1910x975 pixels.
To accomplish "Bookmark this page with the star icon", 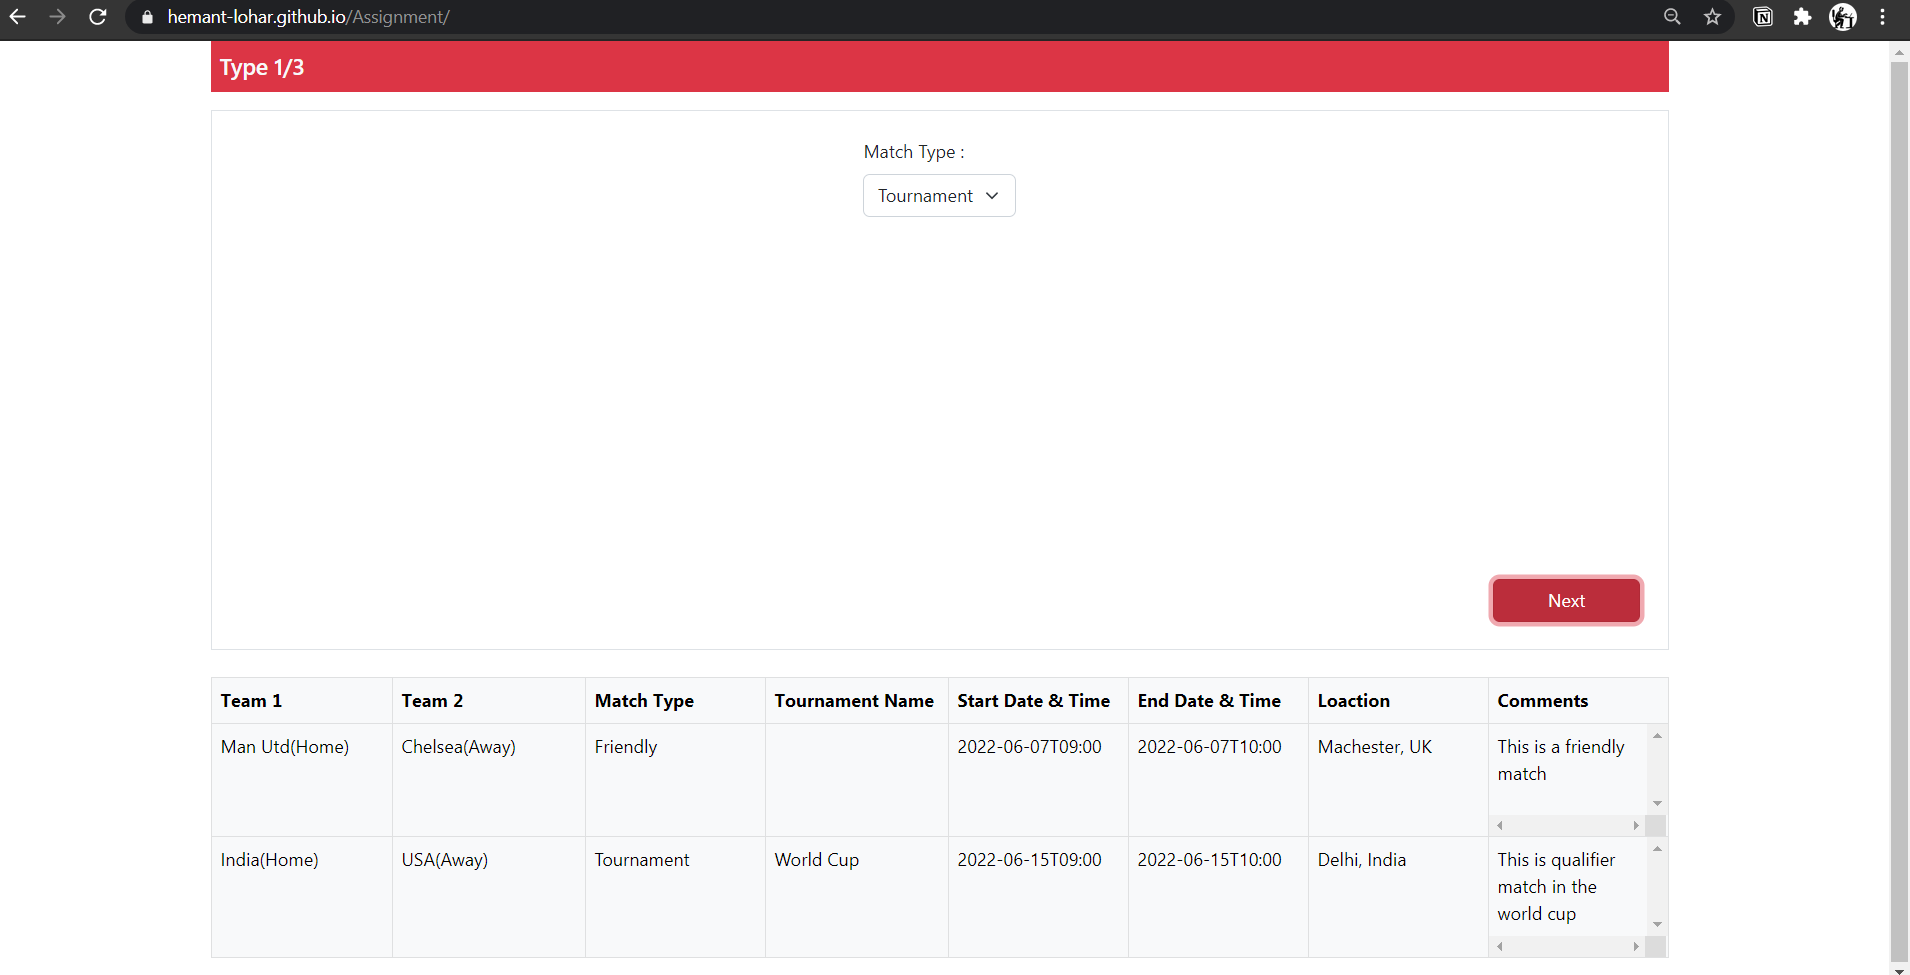I will (x=1712, y=17).
